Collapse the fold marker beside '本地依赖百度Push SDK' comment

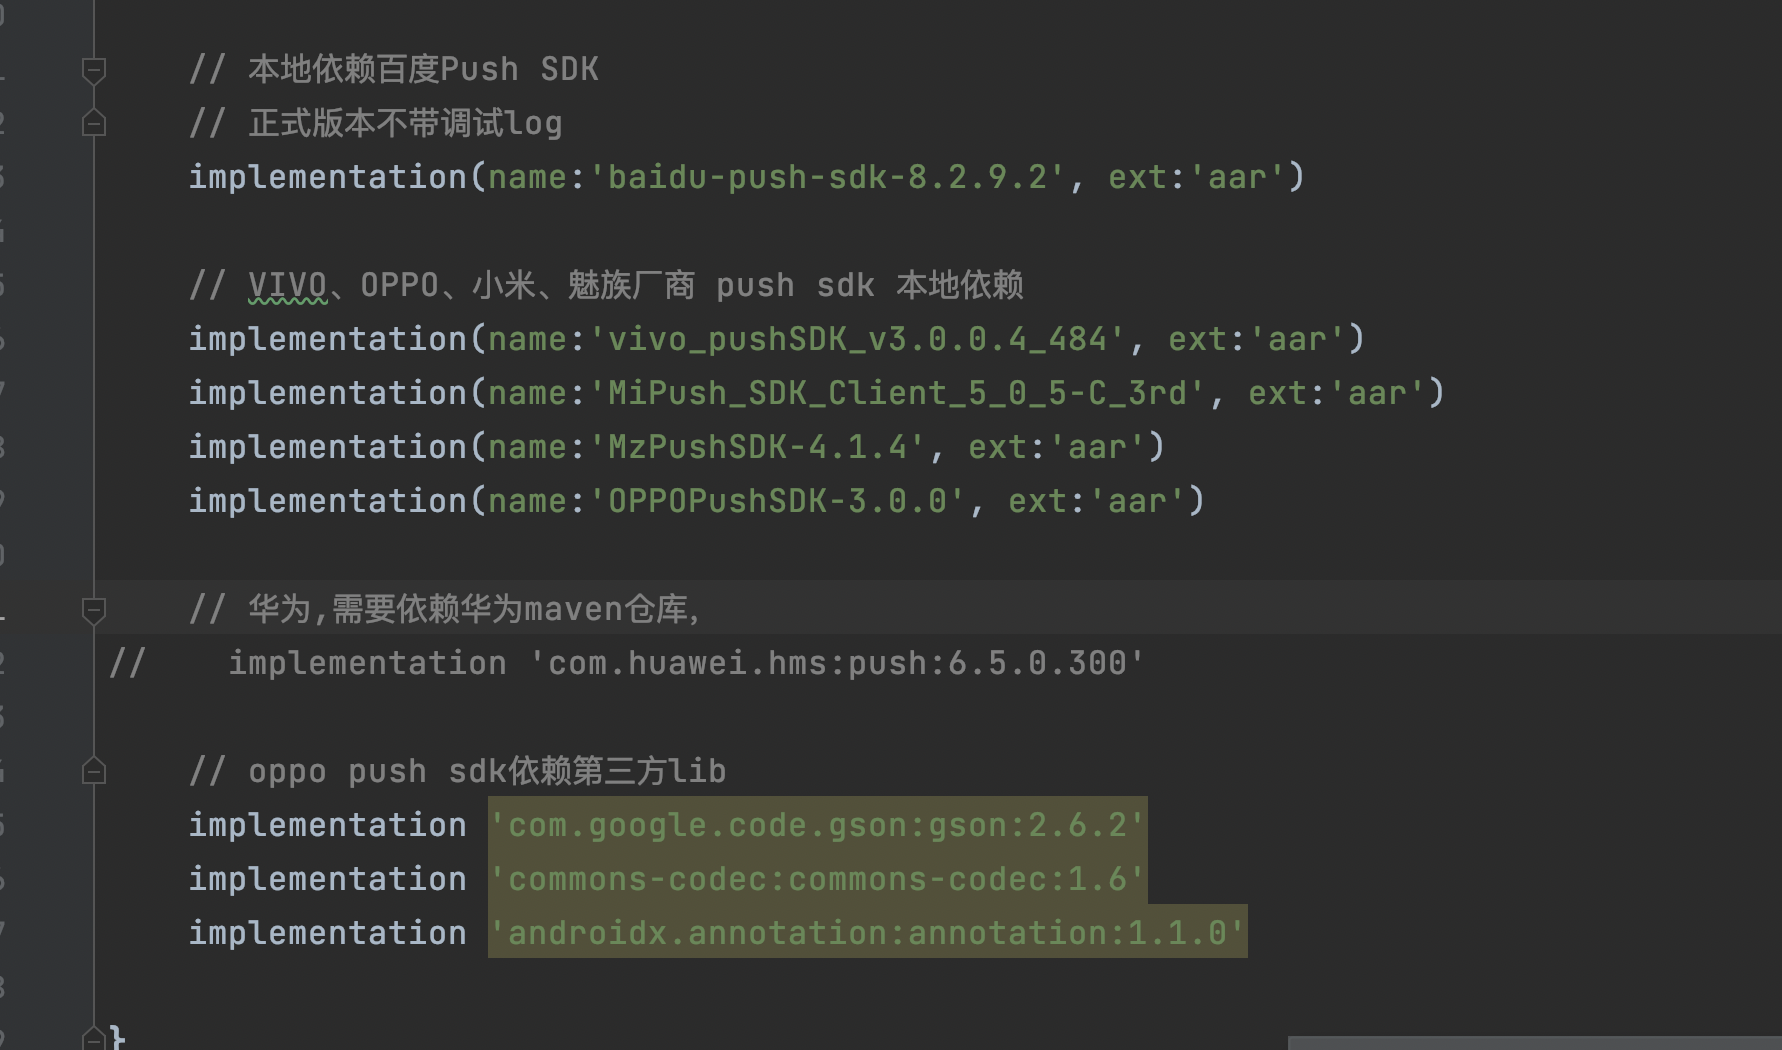coord(94,70)
